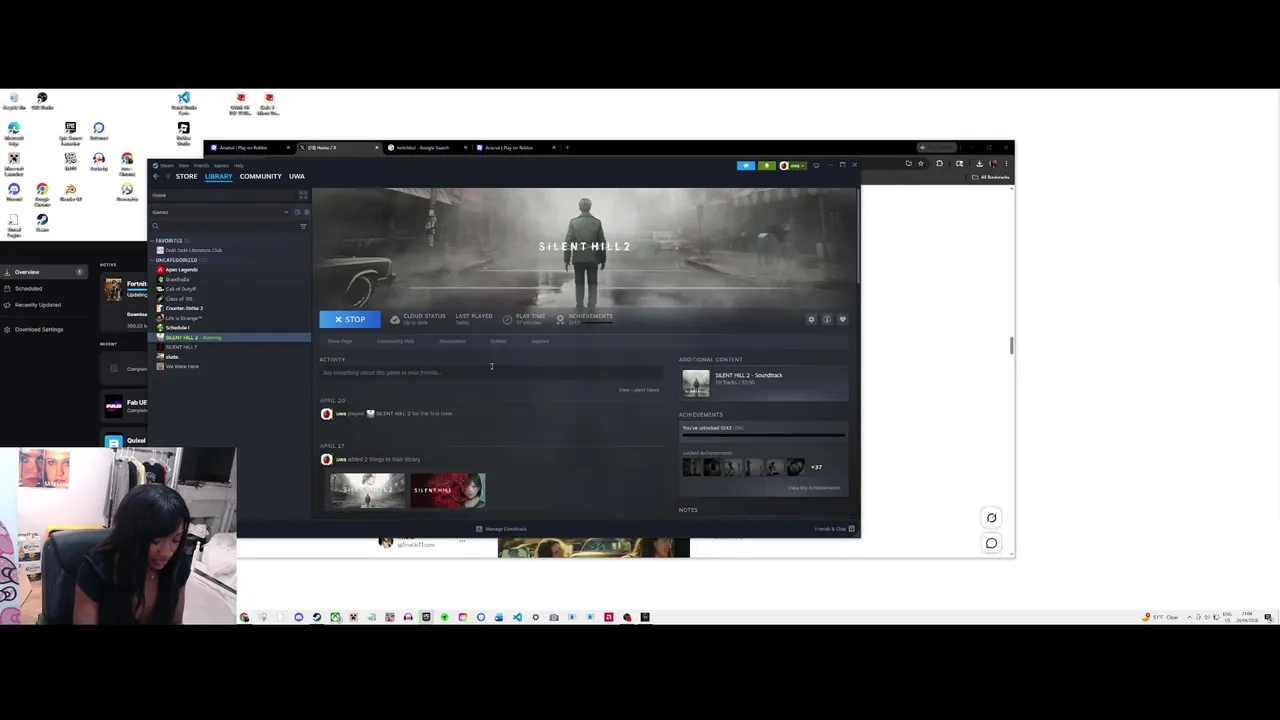Open the Help menu in Steam
This screenshot has height=720, width=1280.
(x=238, y=165)
